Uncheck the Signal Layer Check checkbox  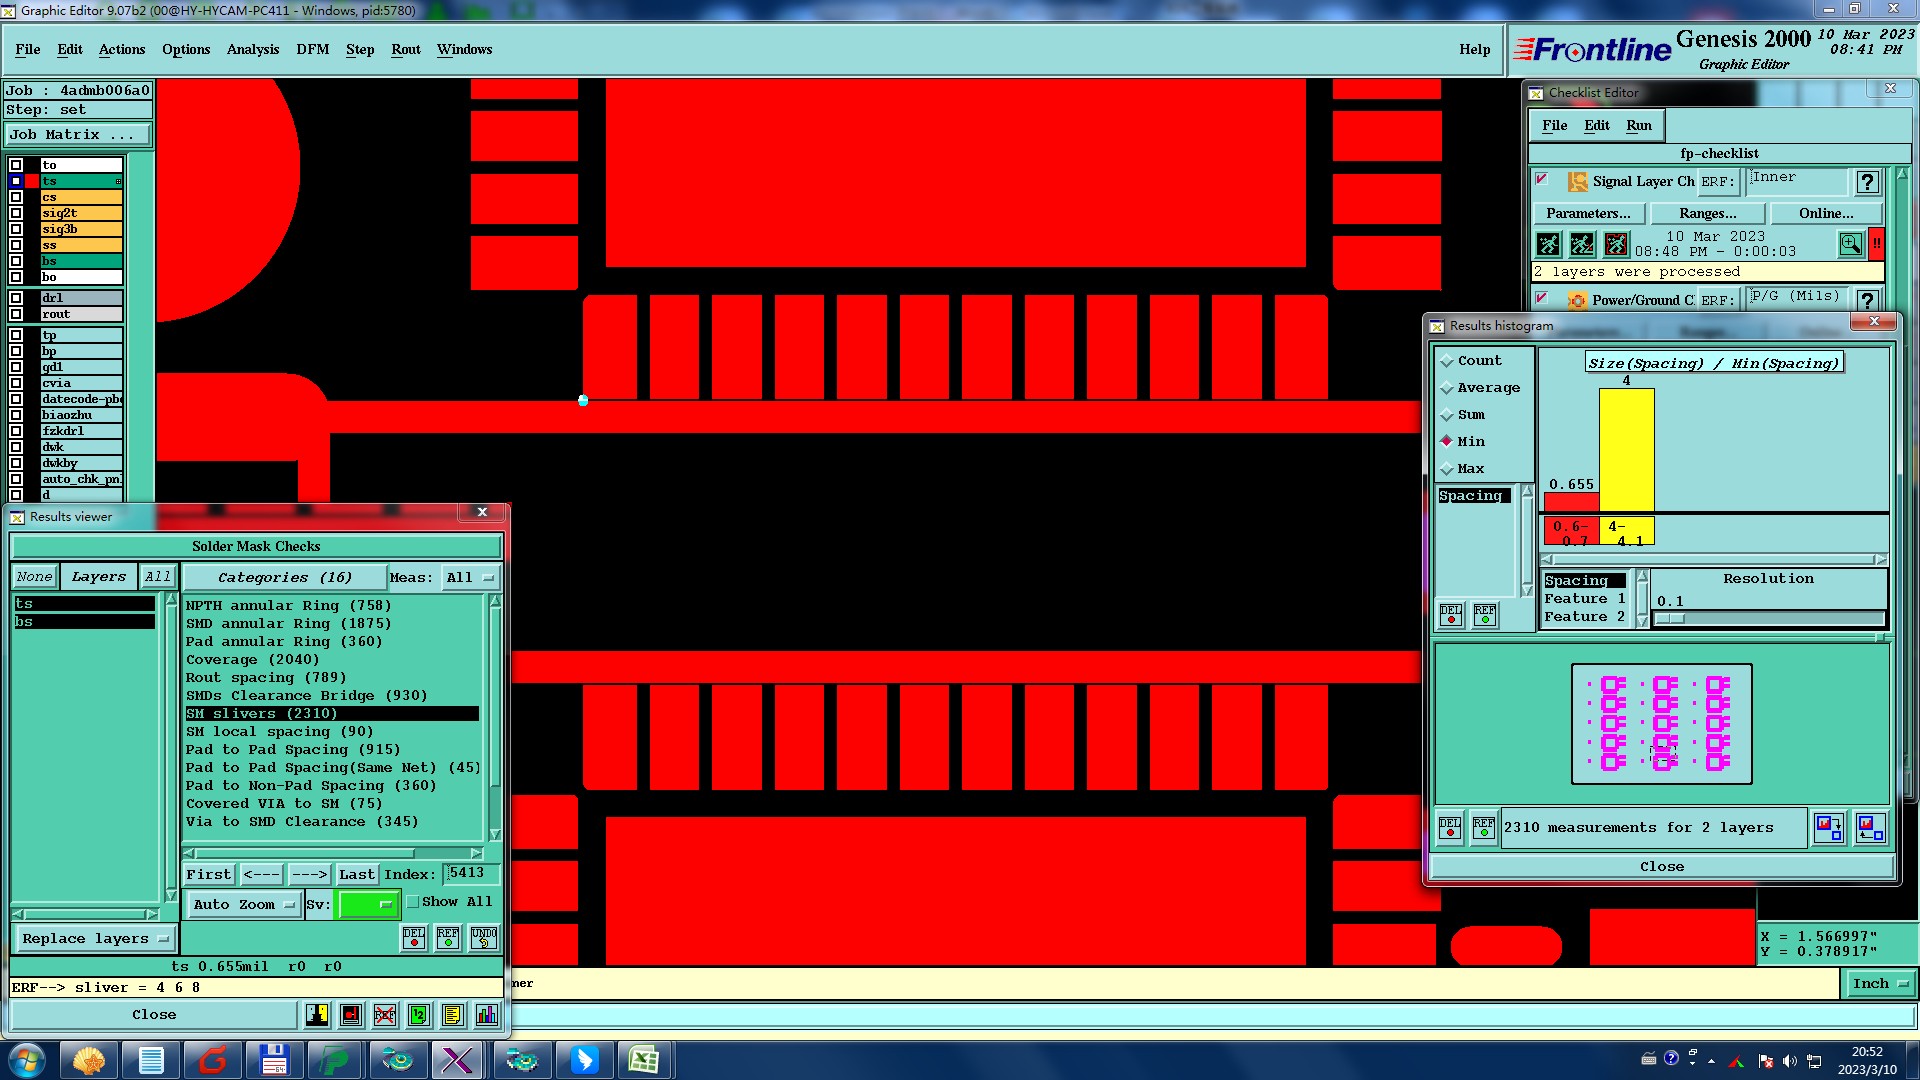(x=1542, y=180)
